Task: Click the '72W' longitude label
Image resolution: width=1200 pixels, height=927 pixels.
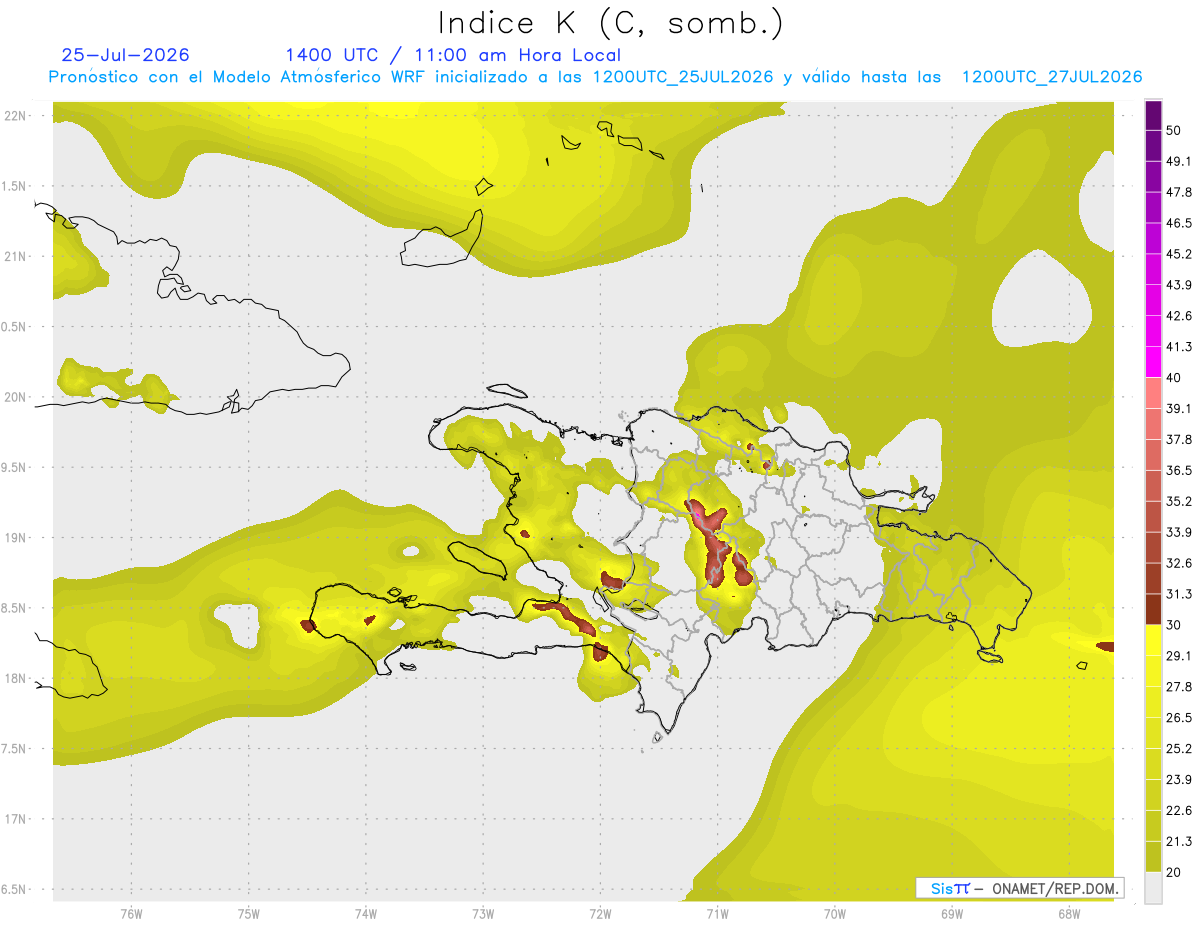Action: coord(600,914)
